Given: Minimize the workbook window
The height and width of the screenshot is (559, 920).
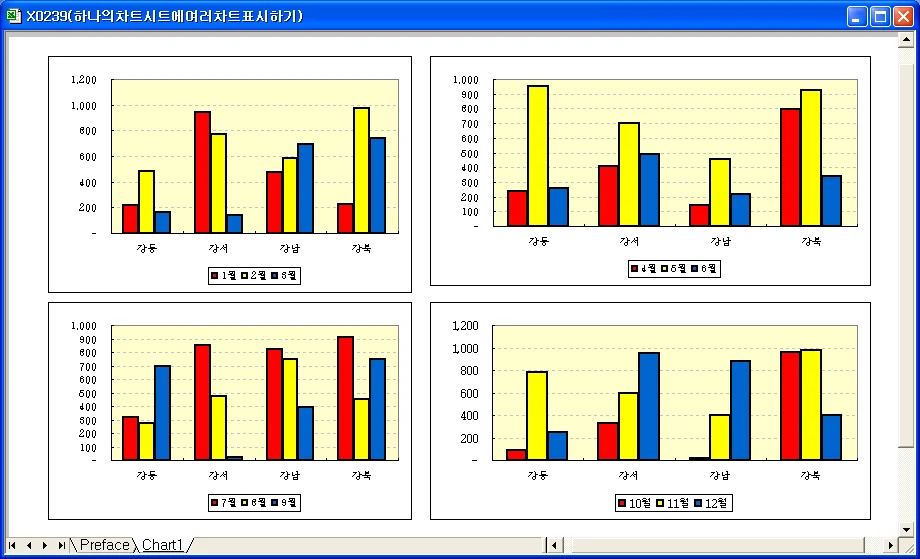Looking at the screenshot, I should click(x=857, y=16).
